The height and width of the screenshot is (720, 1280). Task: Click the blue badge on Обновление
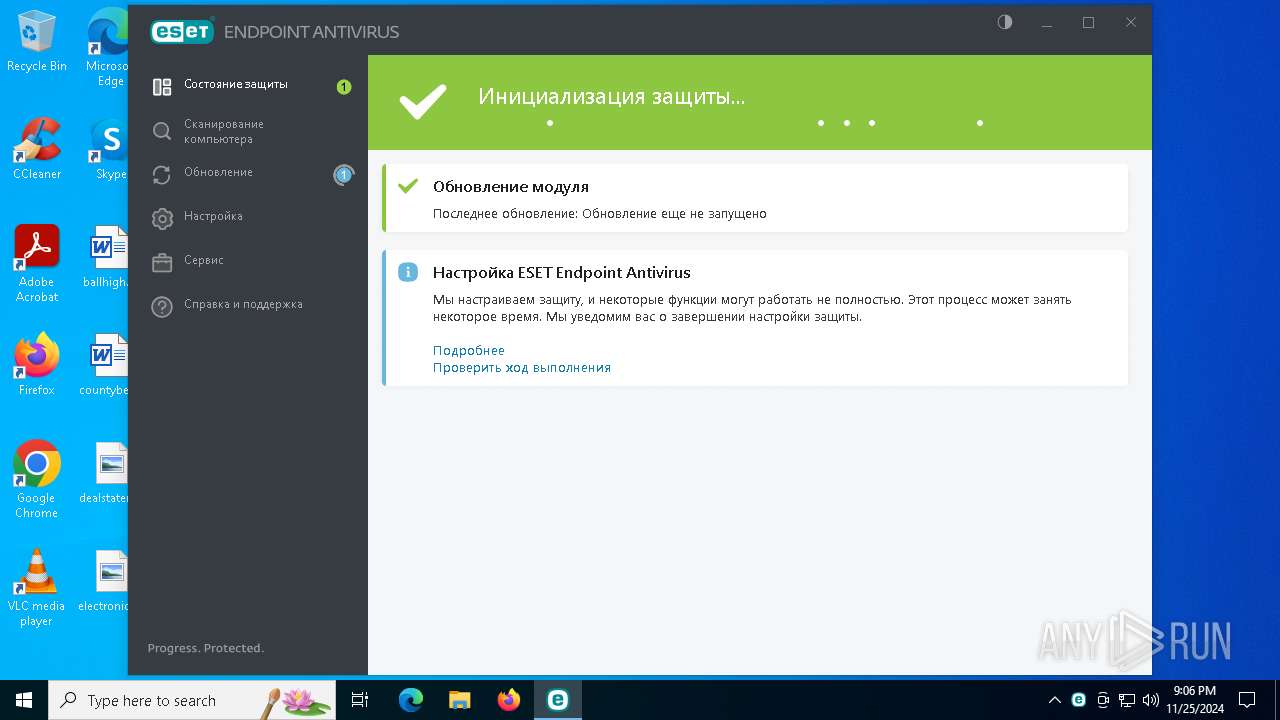tap(344, 175)
